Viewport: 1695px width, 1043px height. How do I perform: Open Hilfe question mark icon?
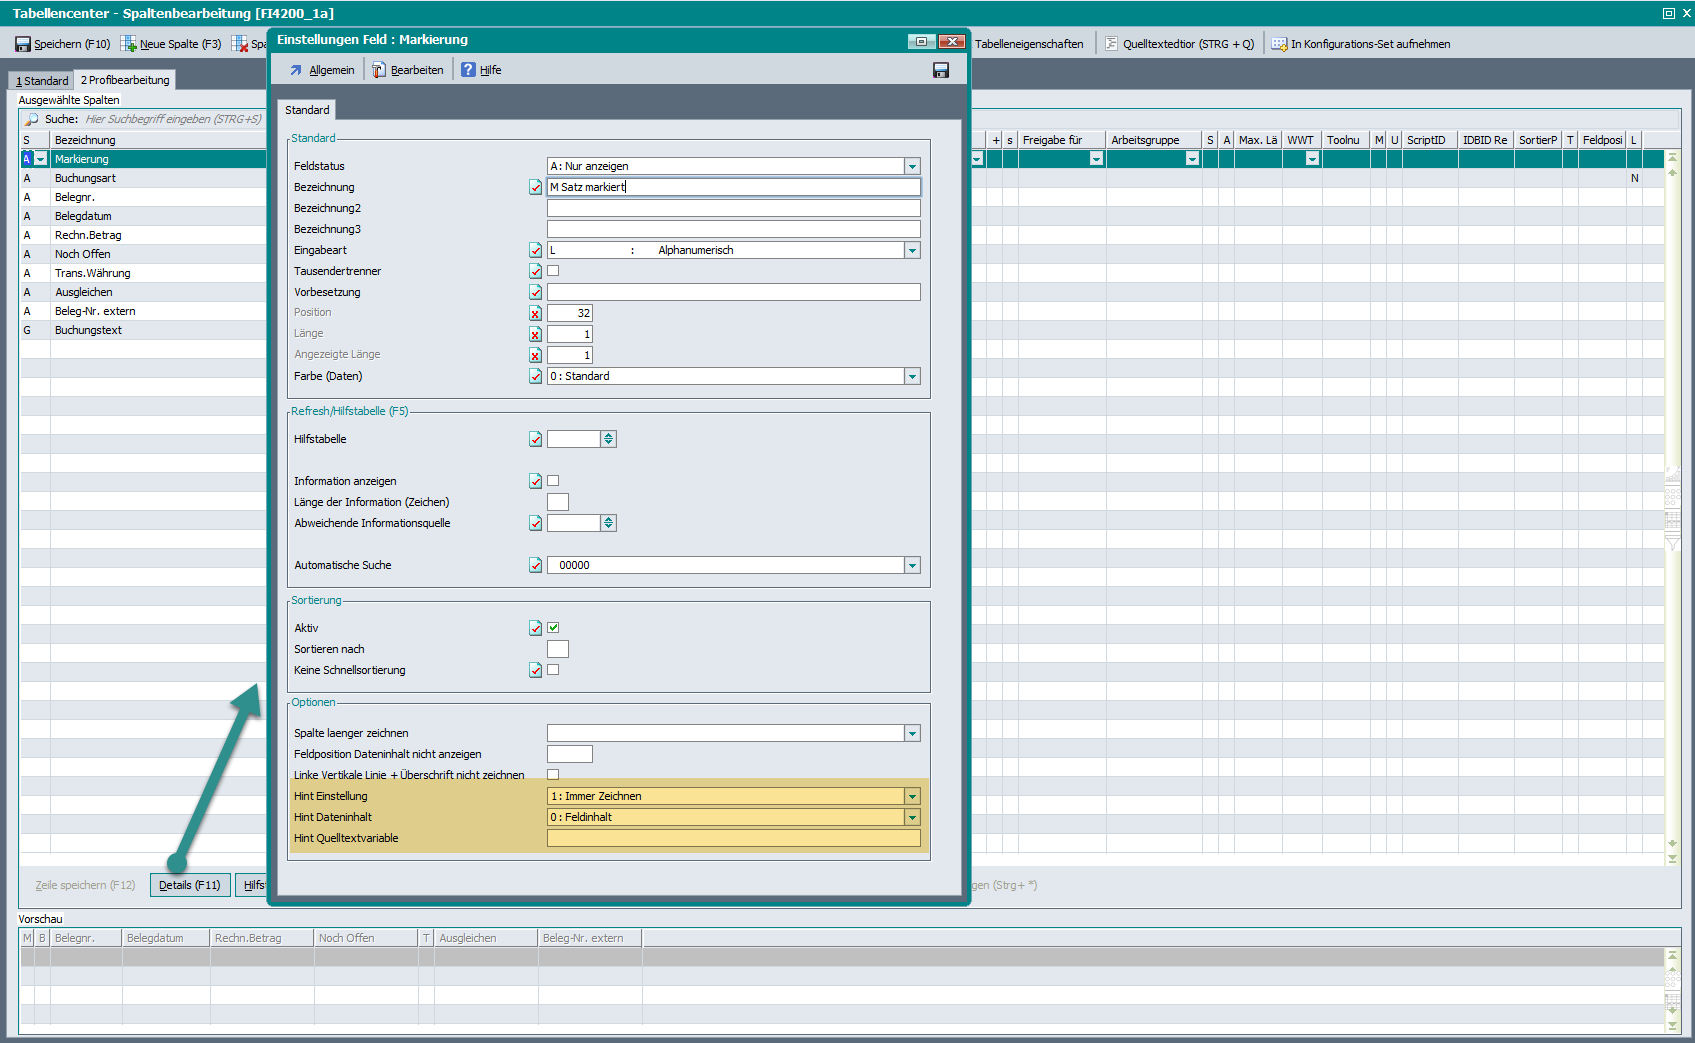(468, 70)
